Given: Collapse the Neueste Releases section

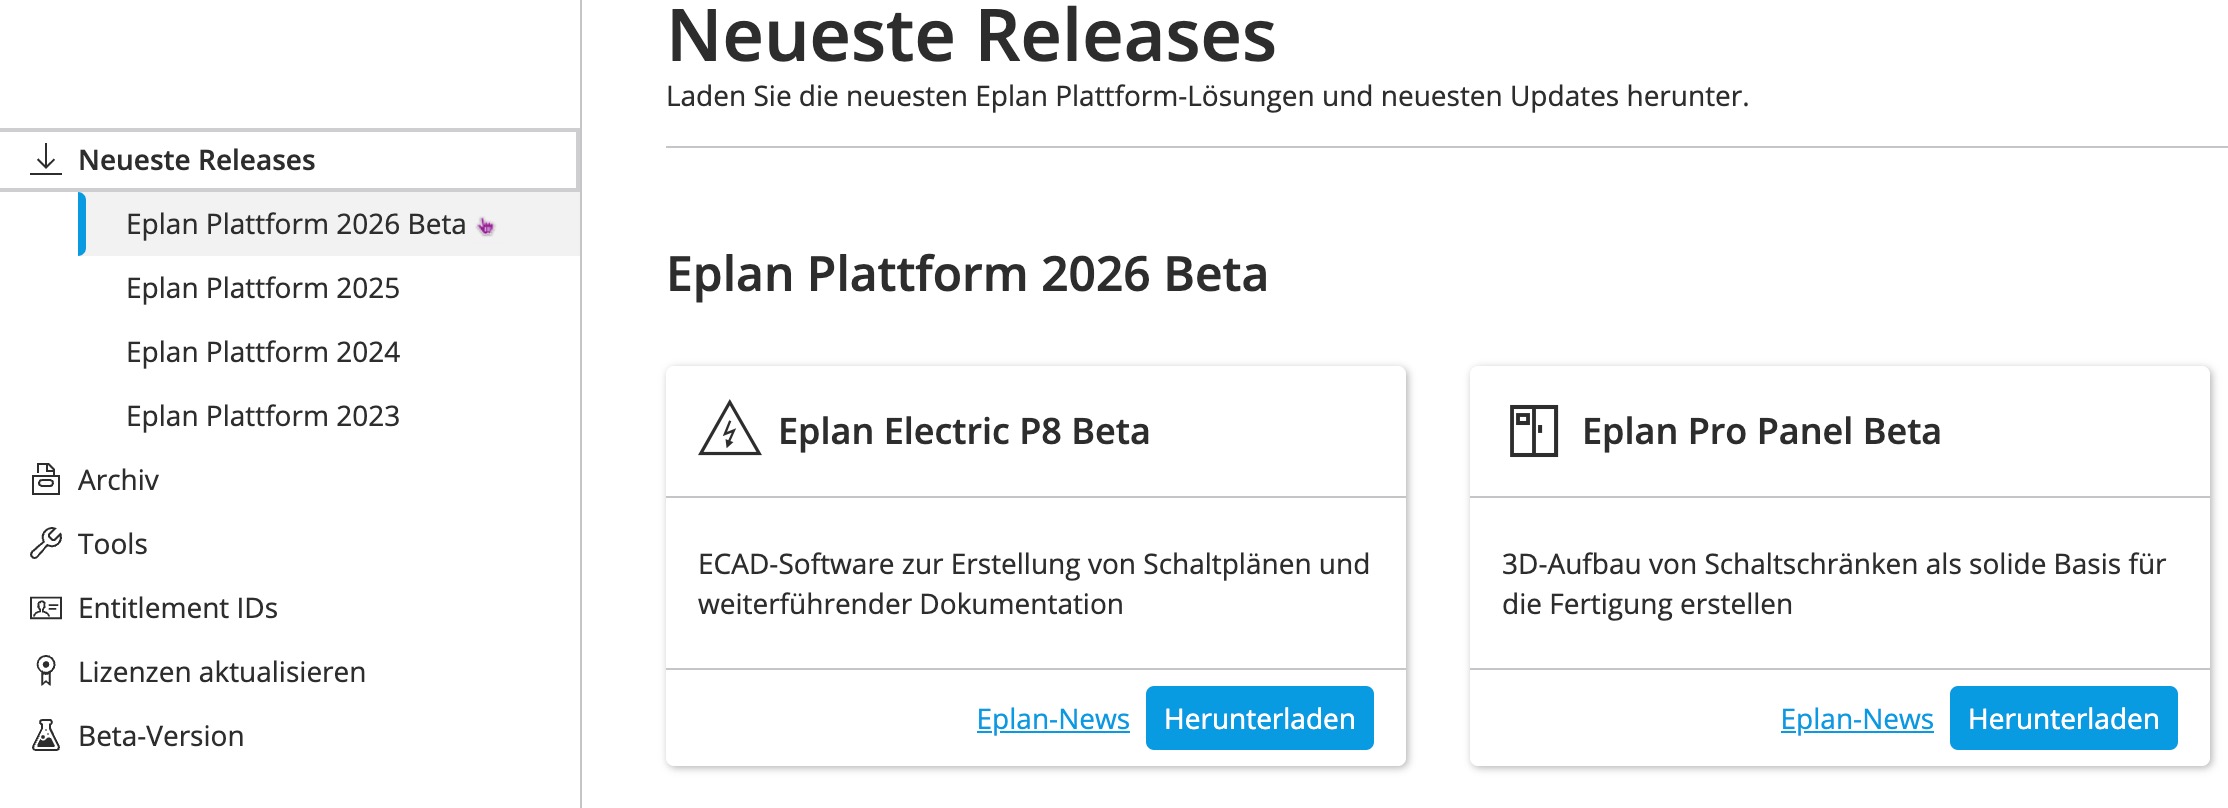Looking at the screenshot, I should click(289, 160).
